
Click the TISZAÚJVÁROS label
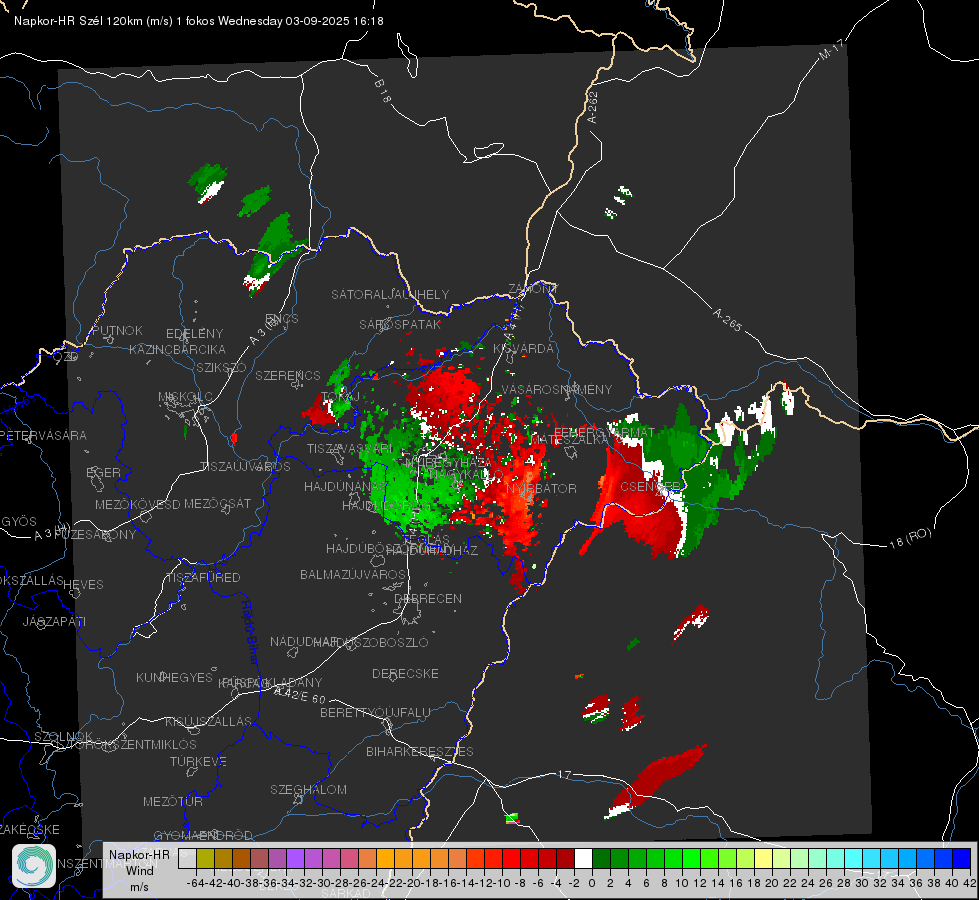coord(245,467)
